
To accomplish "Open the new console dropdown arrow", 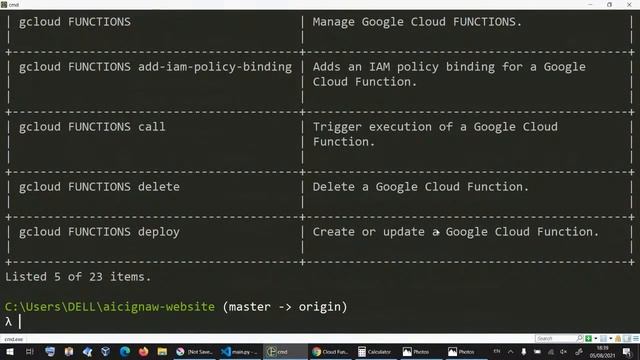I will coord(596,338).
